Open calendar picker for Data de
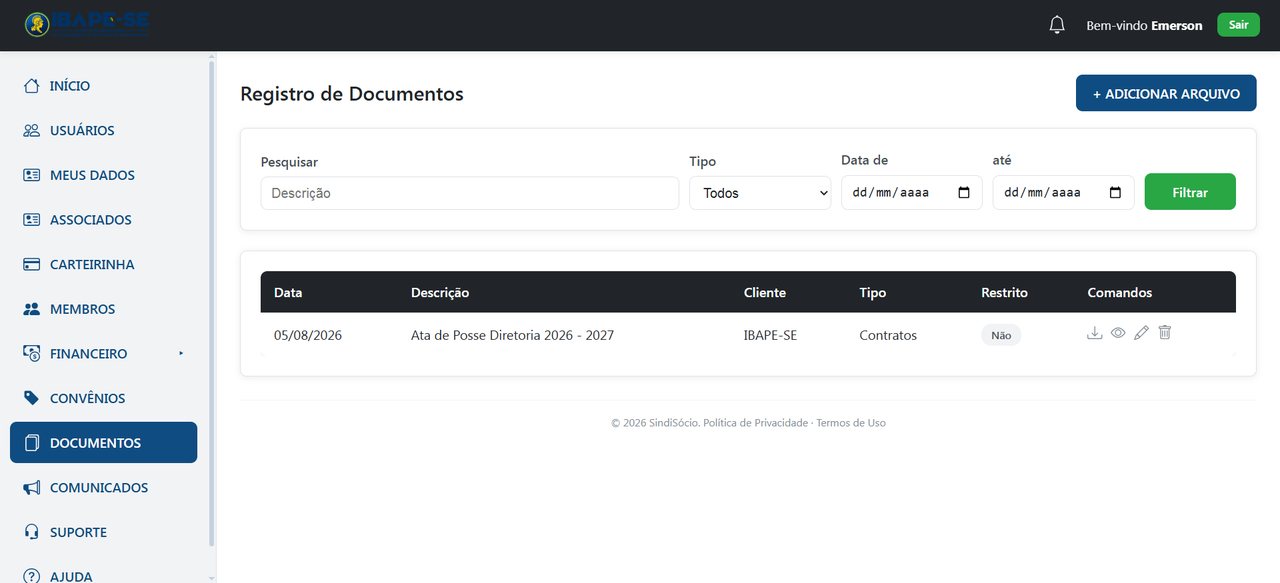The image size is (1280, 583). pos(964,193)
